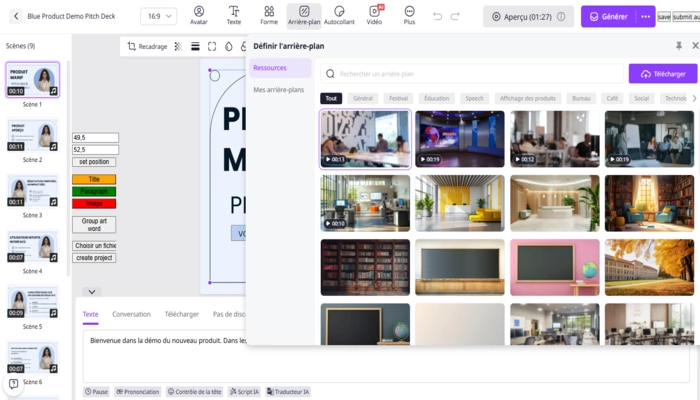The height and width of the screenshot is (400, 700).
Task: Click the save button
Action: click(x=664, y=17)
